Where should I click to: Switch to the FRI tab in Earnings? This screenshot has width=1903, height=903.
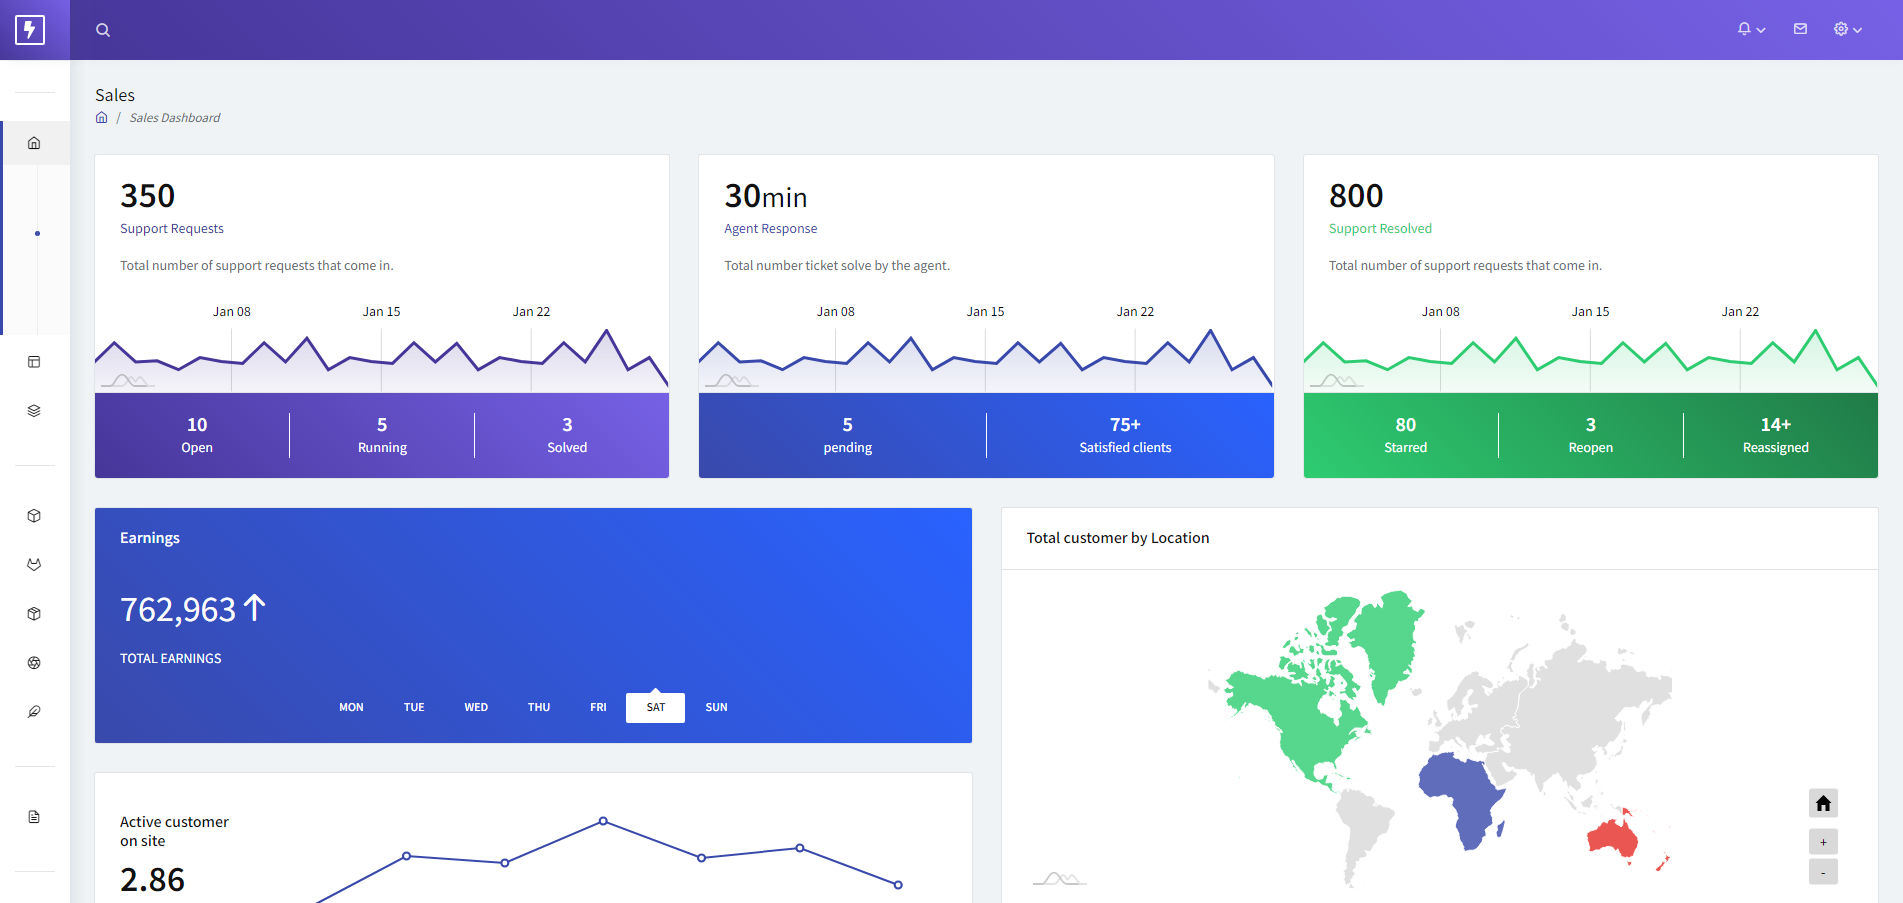pyautogui.click(x=597, y=707)
